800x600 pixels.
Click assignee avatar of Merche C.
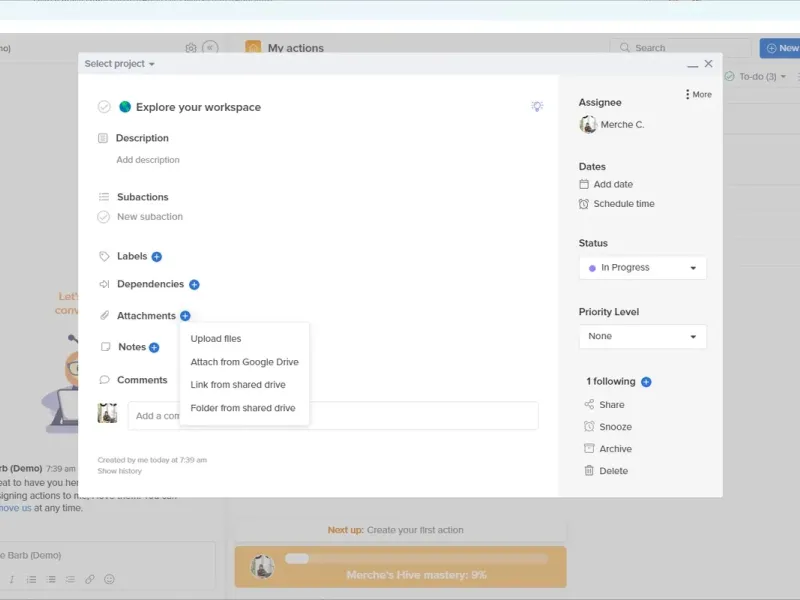click(x=588, y=124)
